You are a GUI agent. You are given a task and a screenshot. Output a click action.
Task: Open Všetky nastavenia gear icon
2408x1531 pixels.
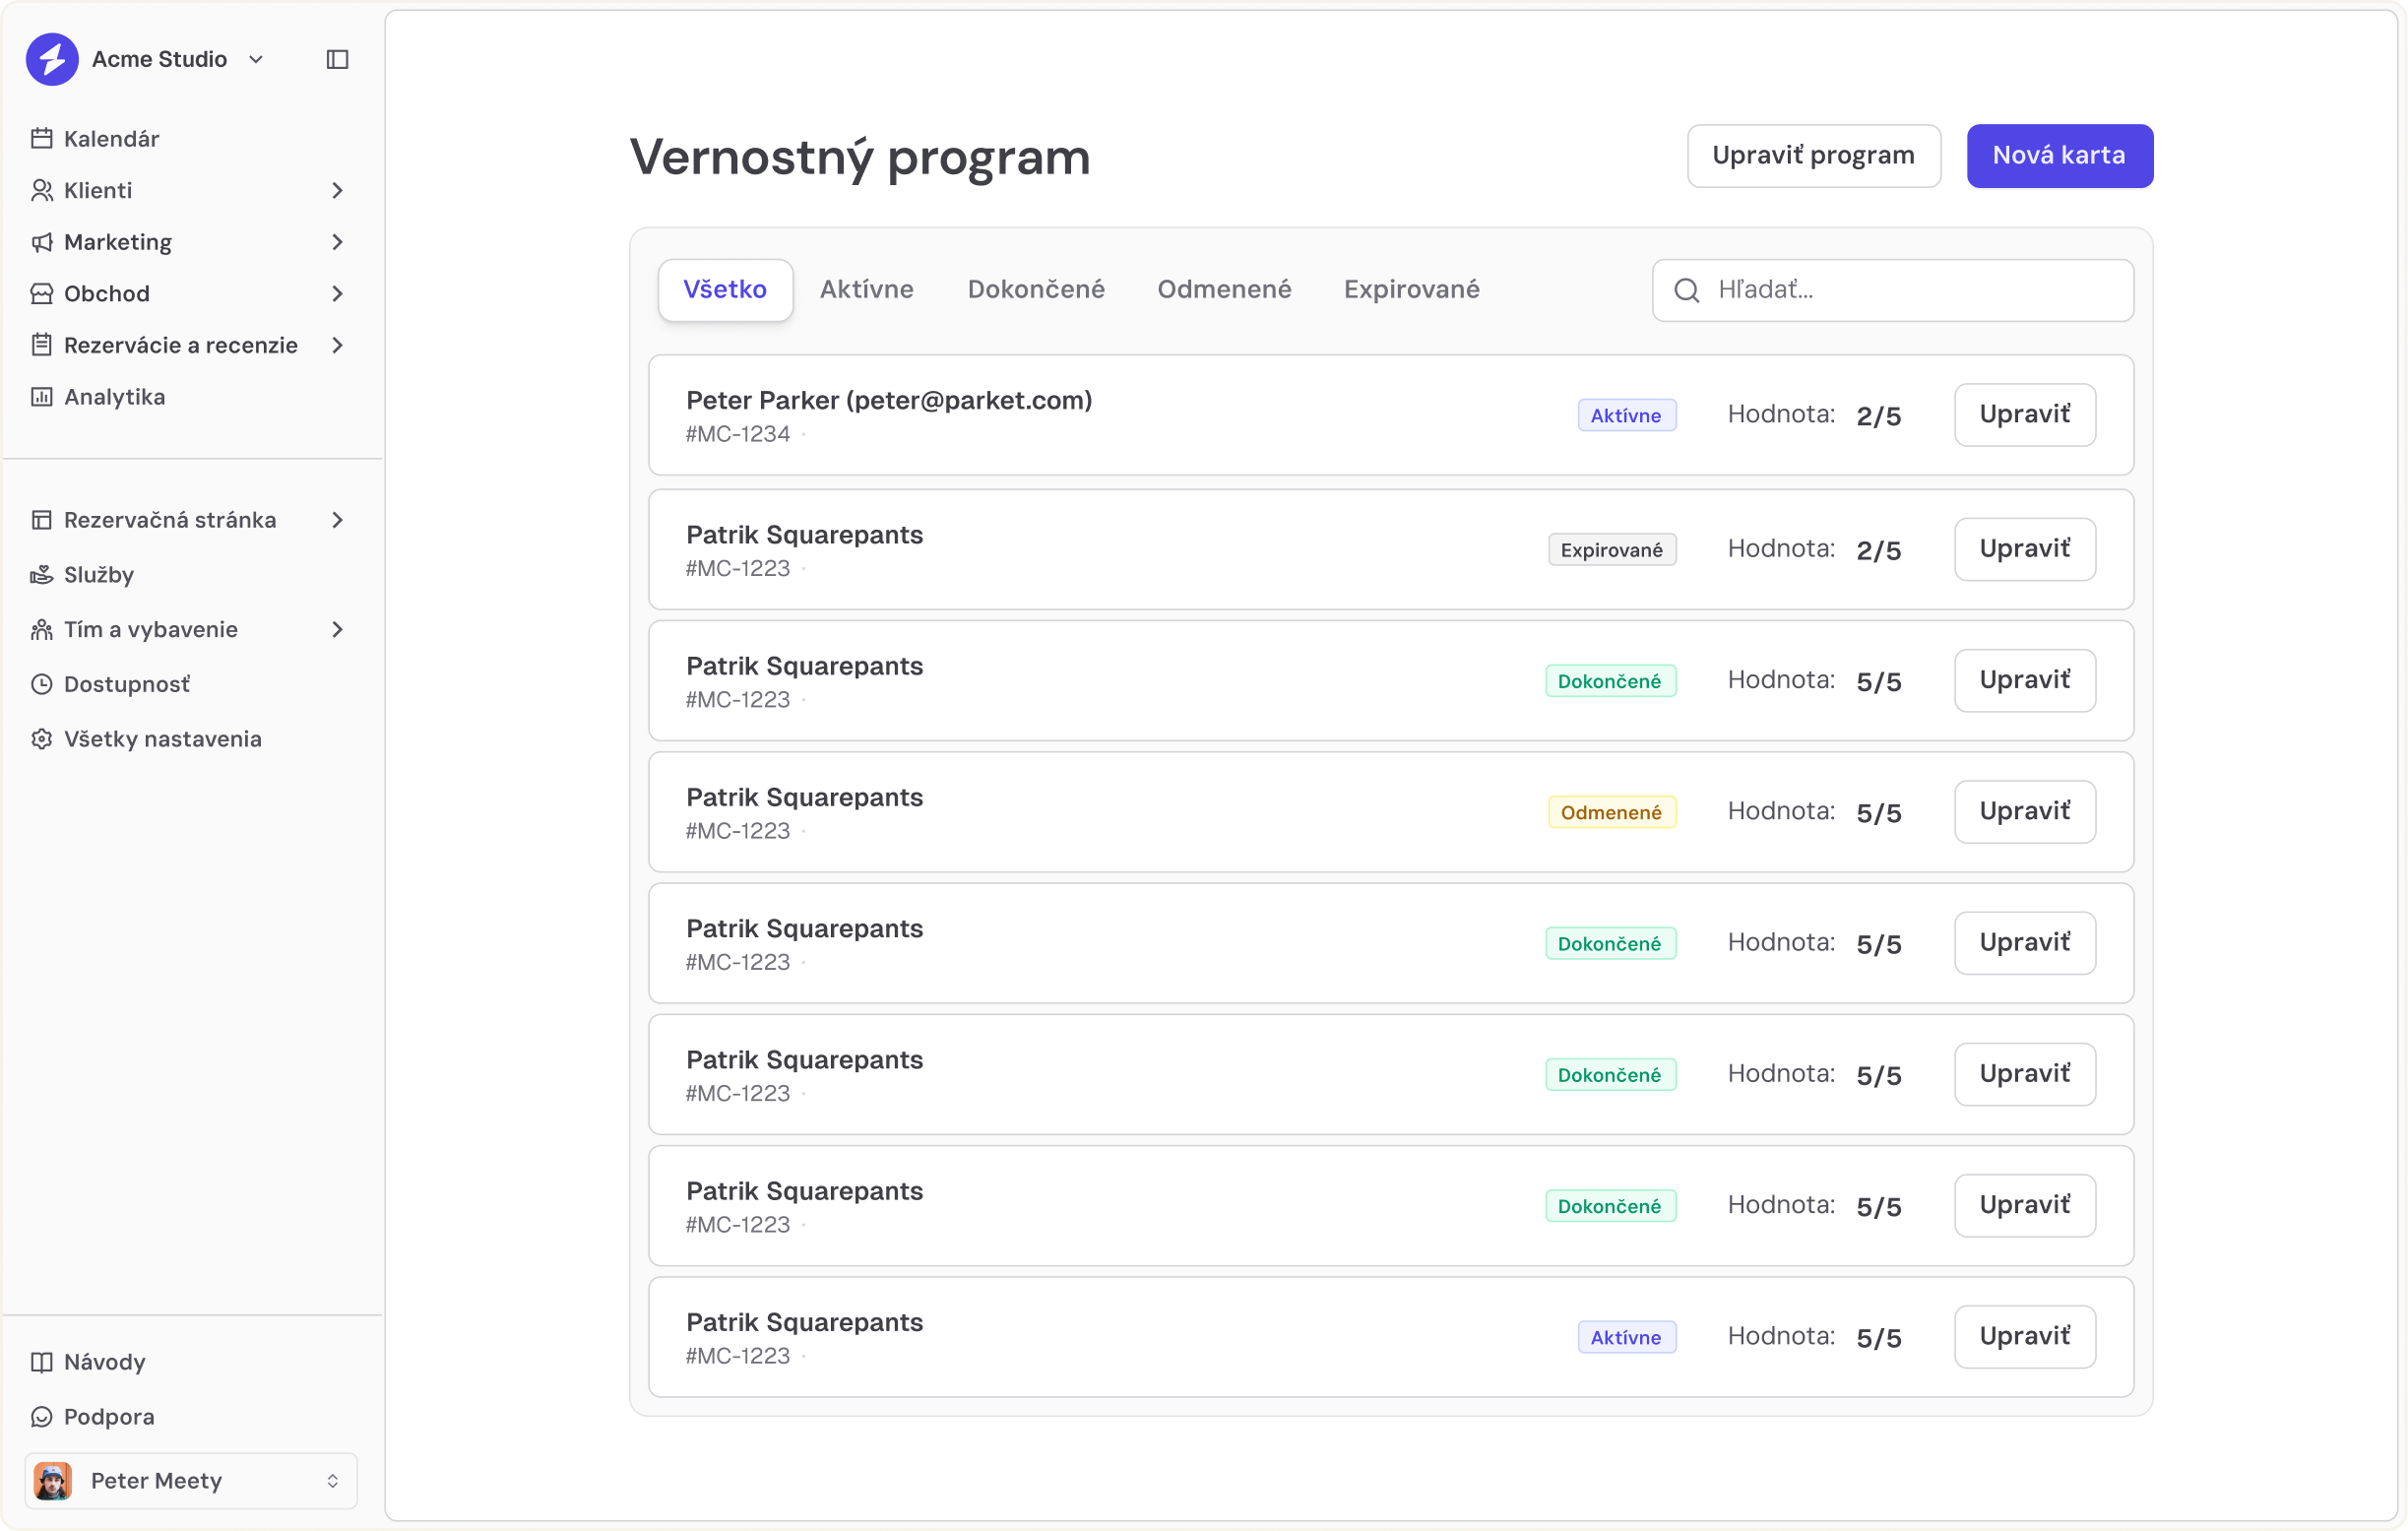coord(42,738)
